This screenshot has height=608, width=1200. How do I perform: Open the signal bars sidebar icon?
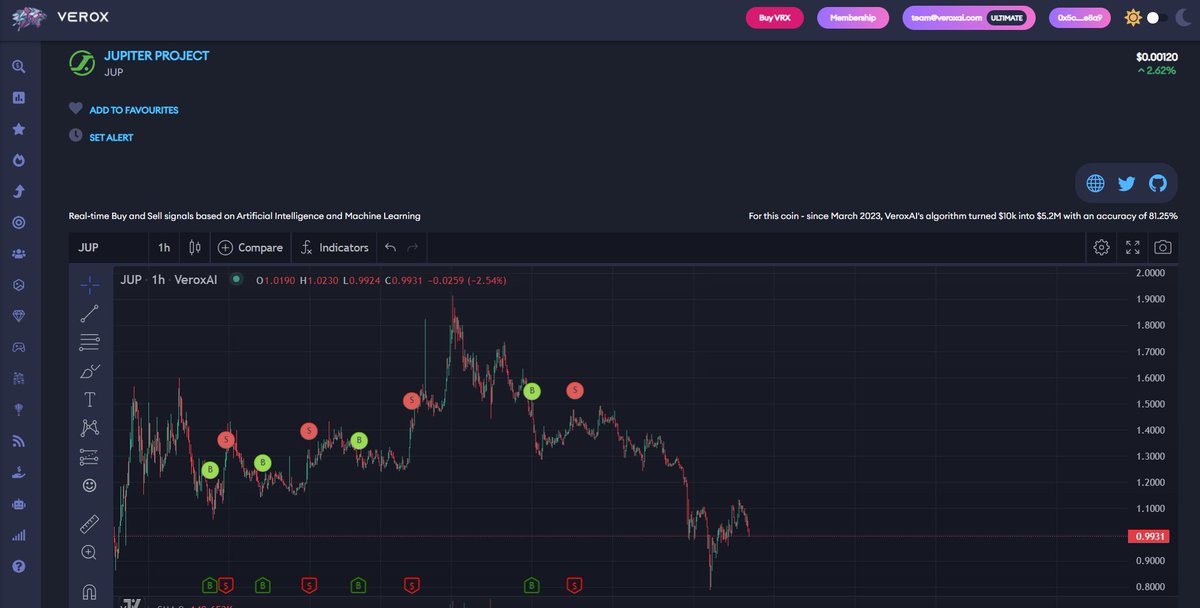click(x=18, y=535)
